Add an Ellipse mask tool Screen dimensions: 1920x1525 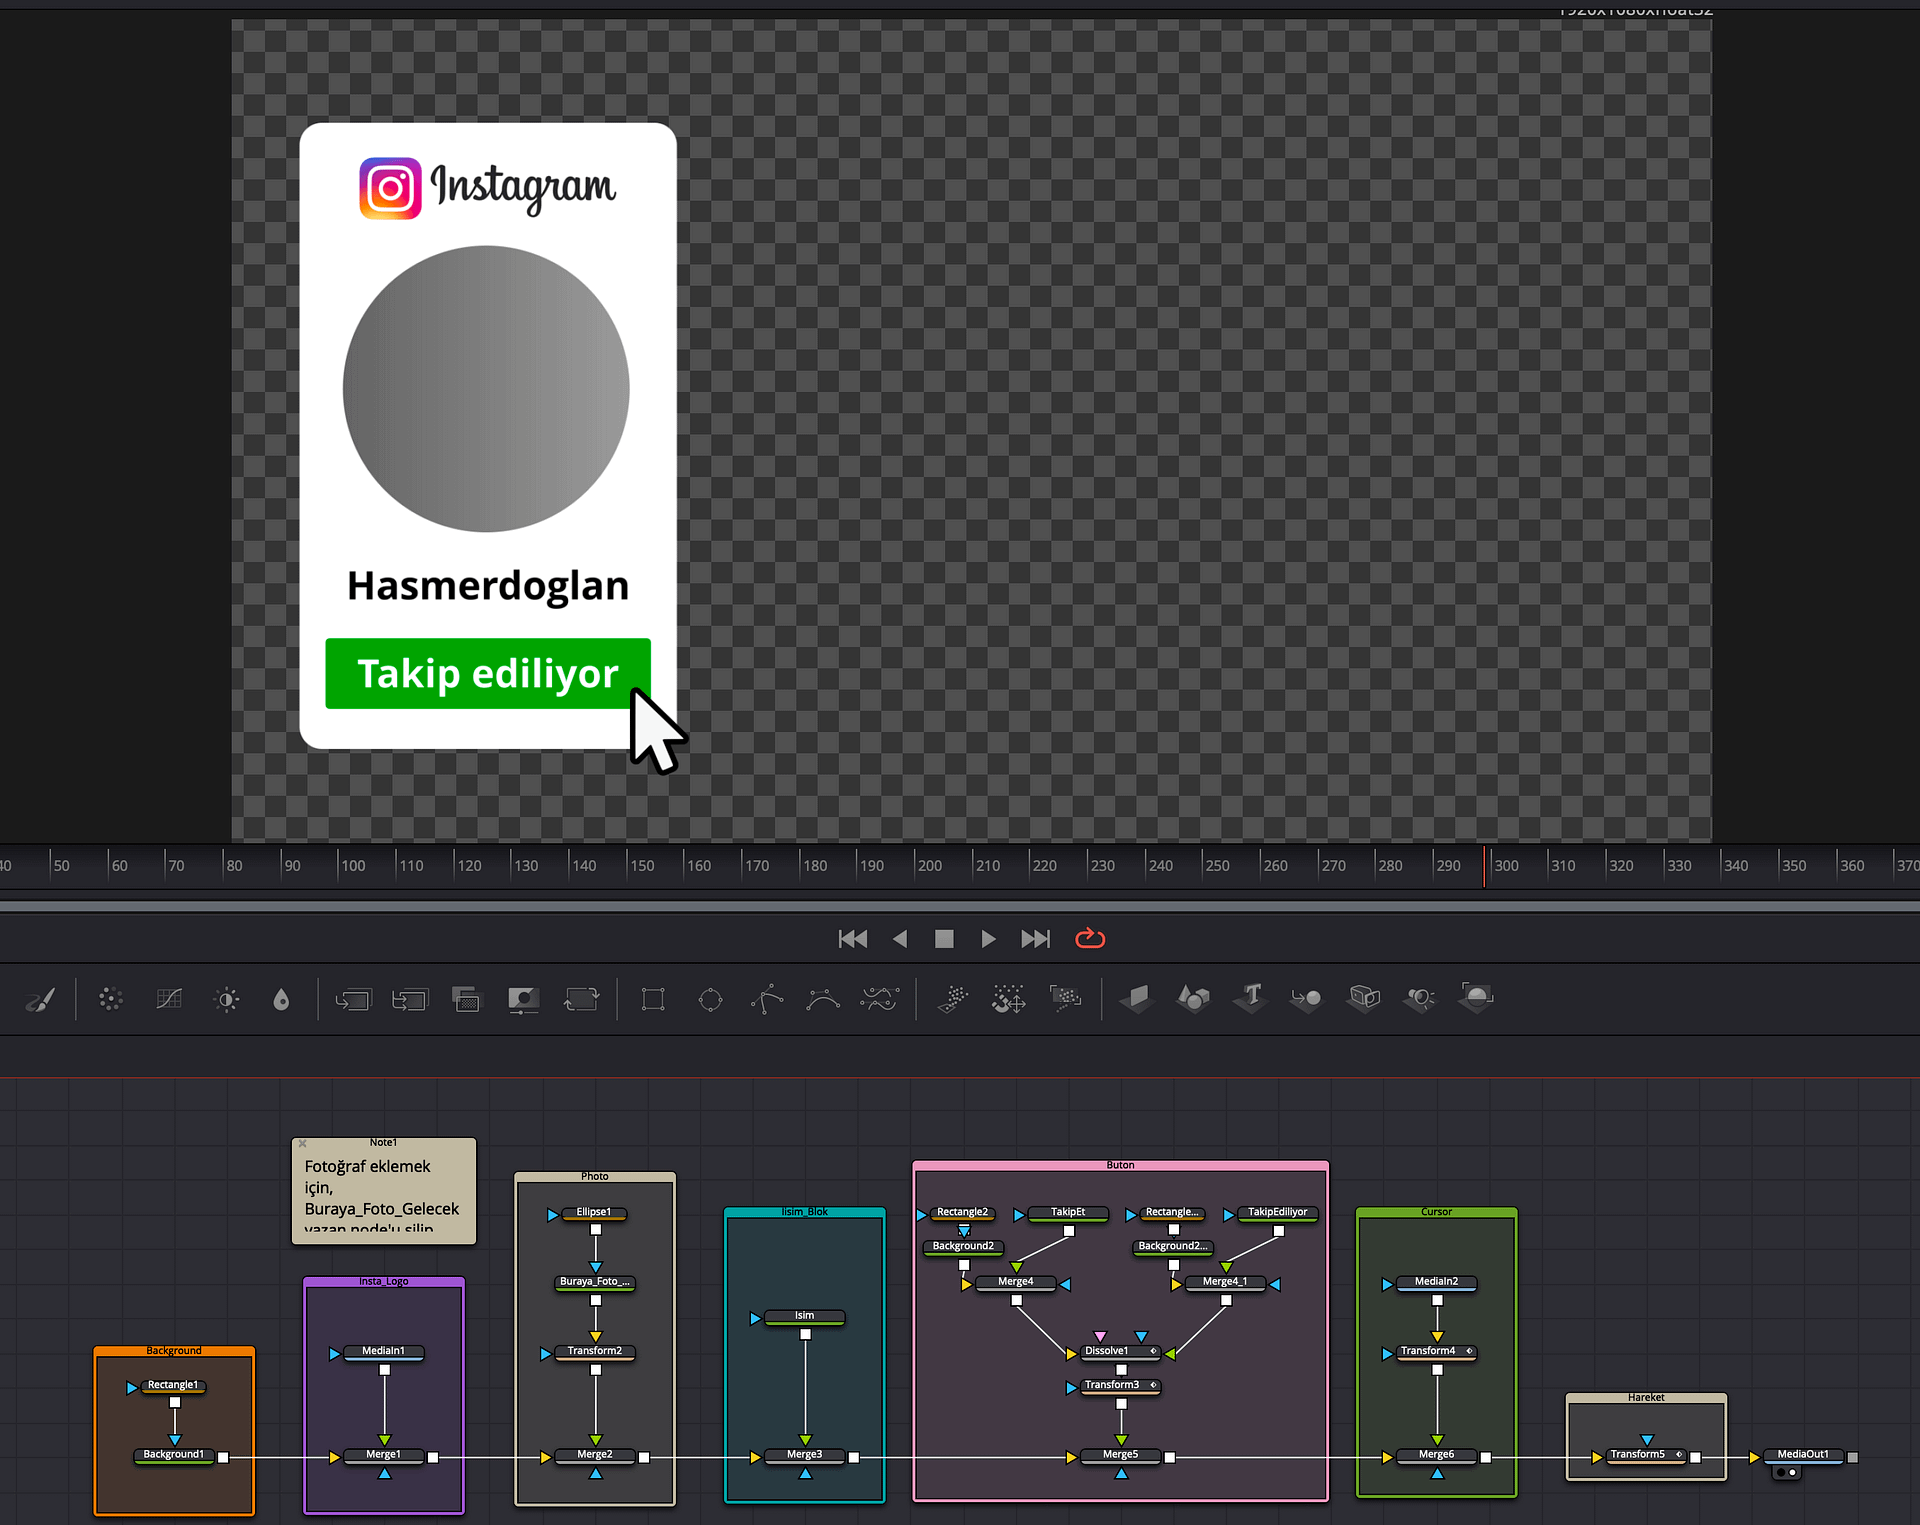click(x=710, y=999)
